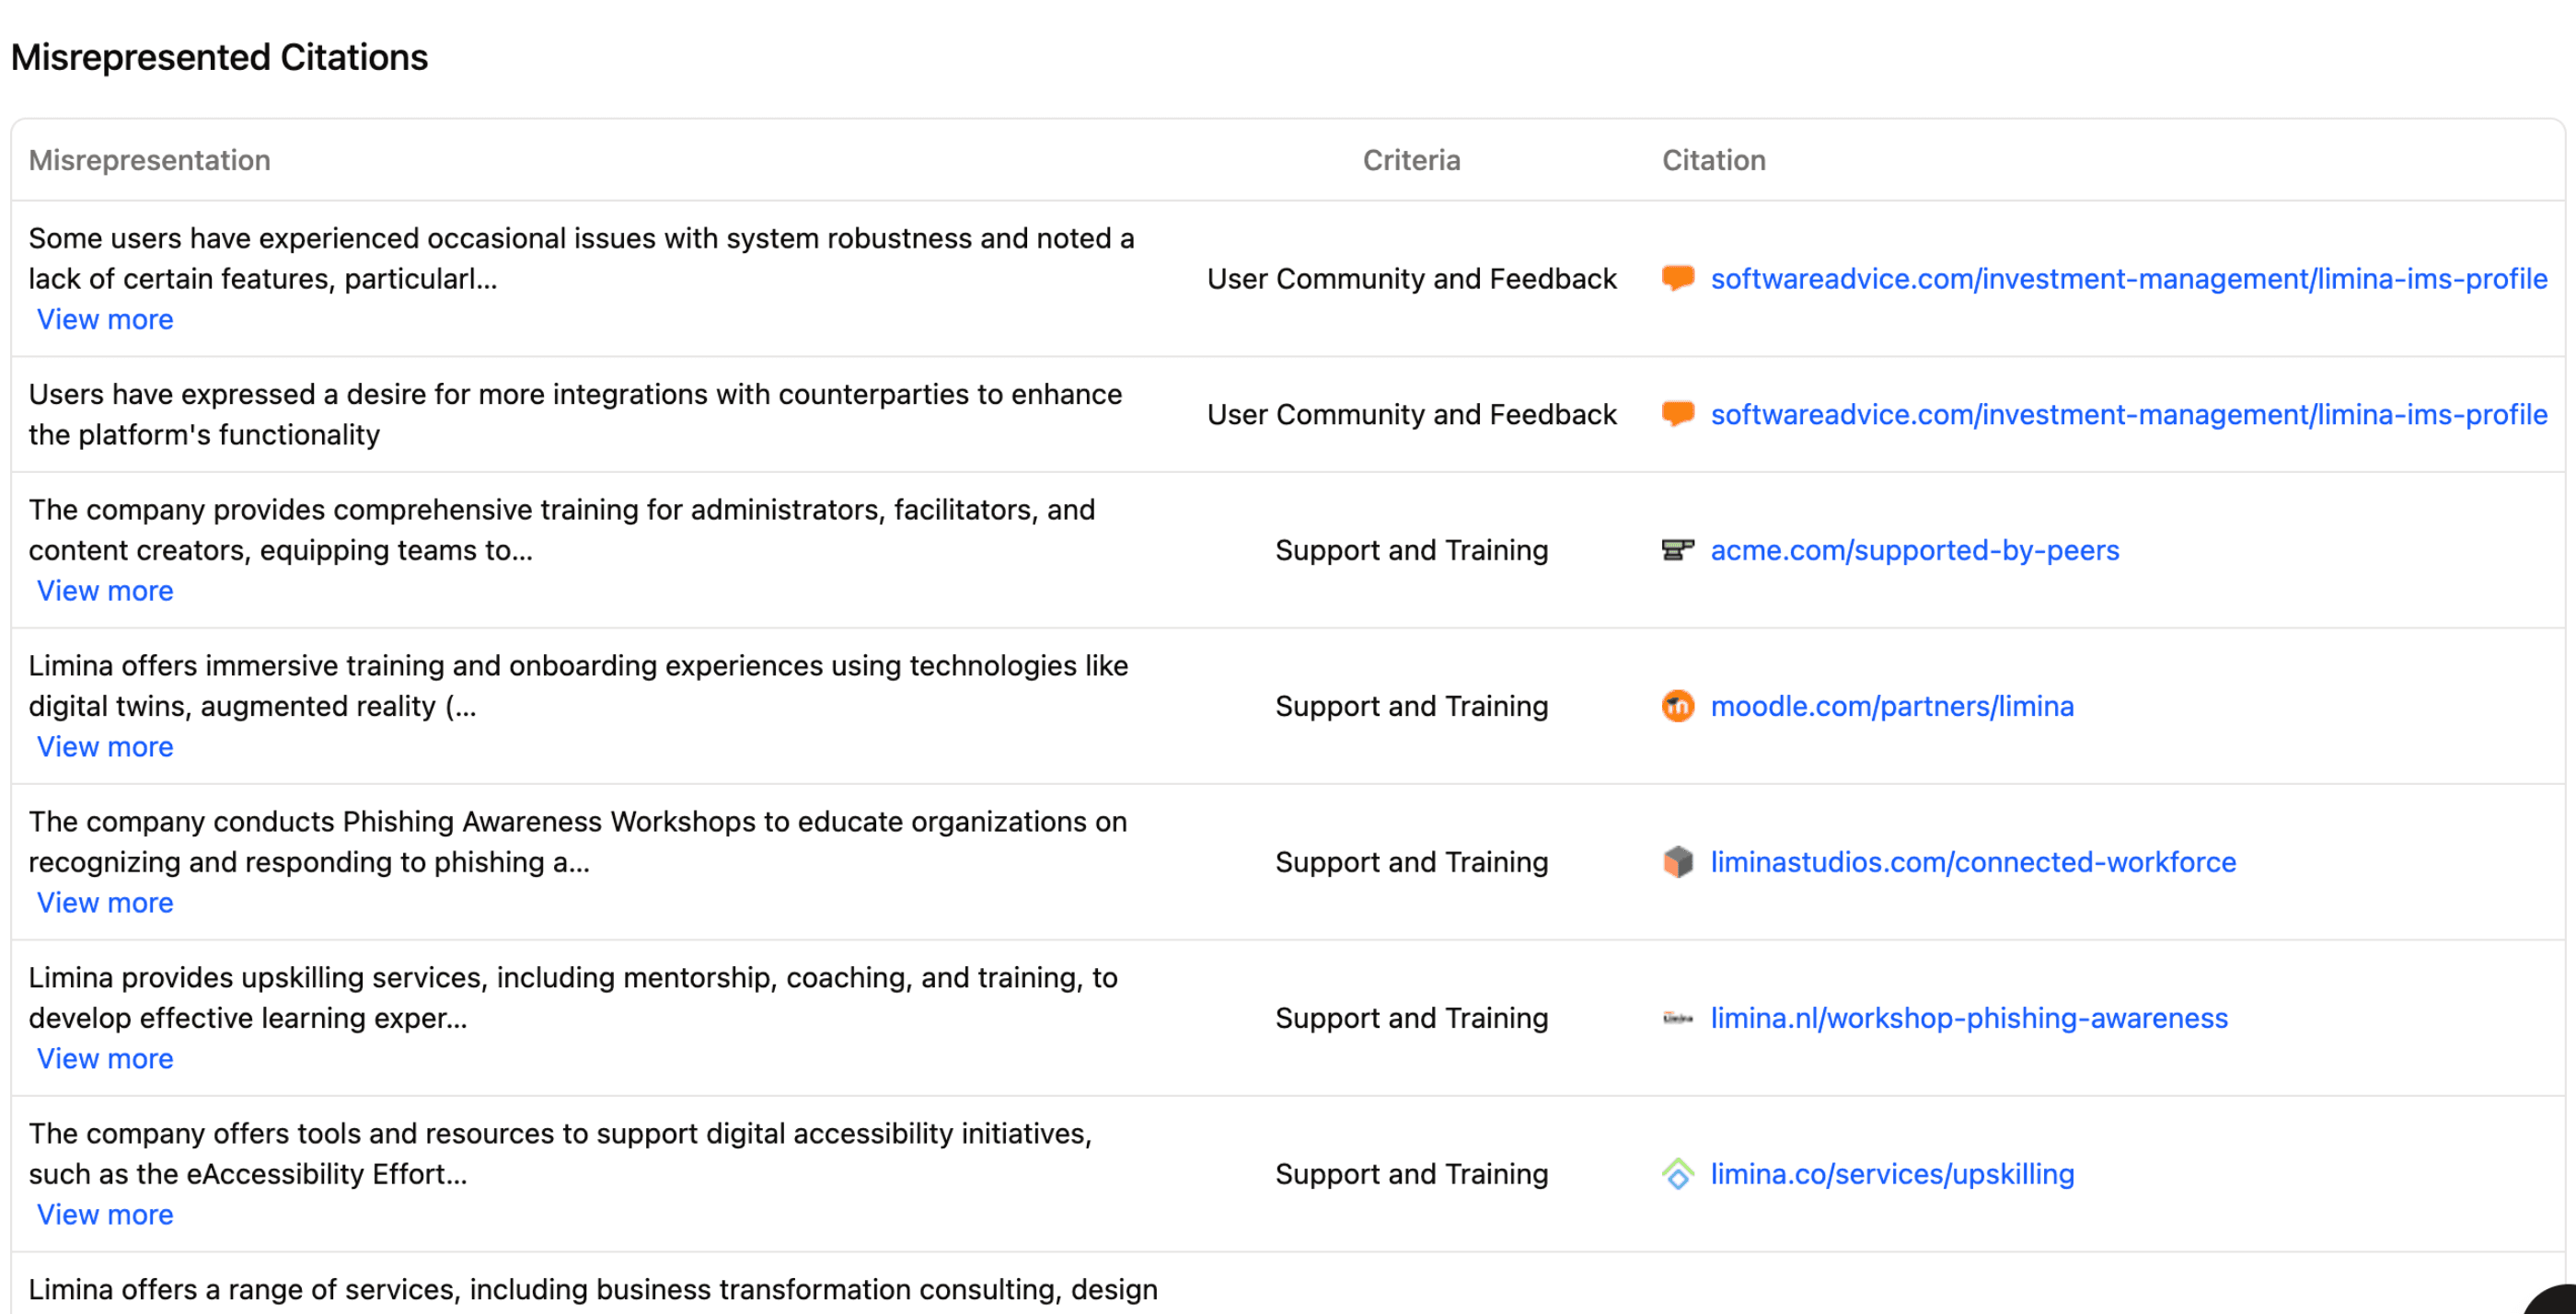2576x1314 pixels.
Task: Open limina.nl/workshop-phishing-awareness link
Action: 1968,1018
